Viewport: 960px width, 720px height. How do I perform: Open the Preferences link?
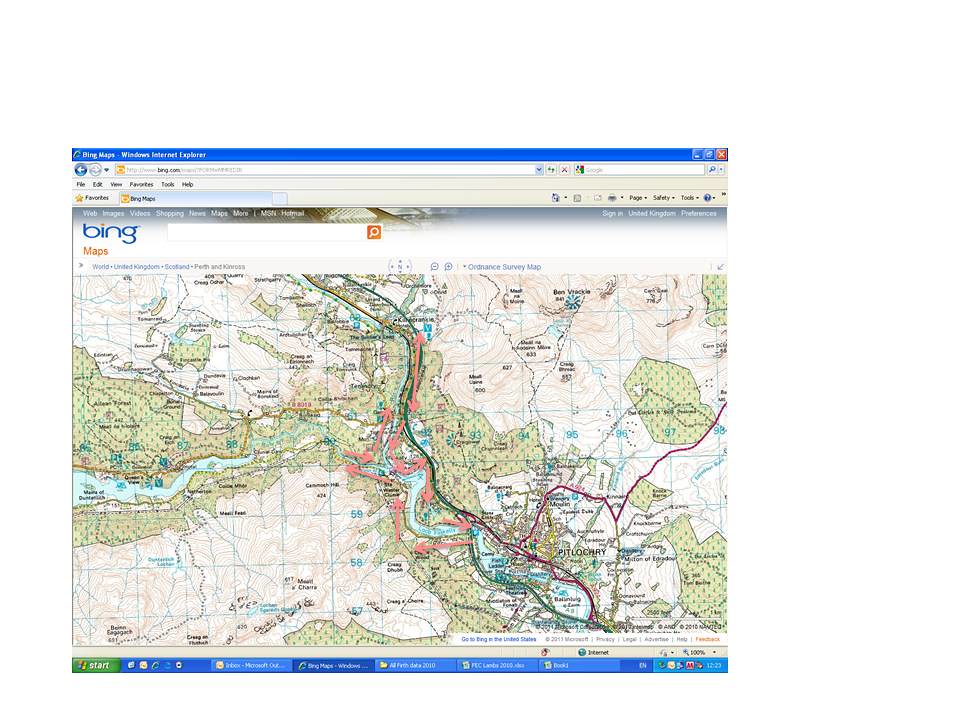(699, 214)
